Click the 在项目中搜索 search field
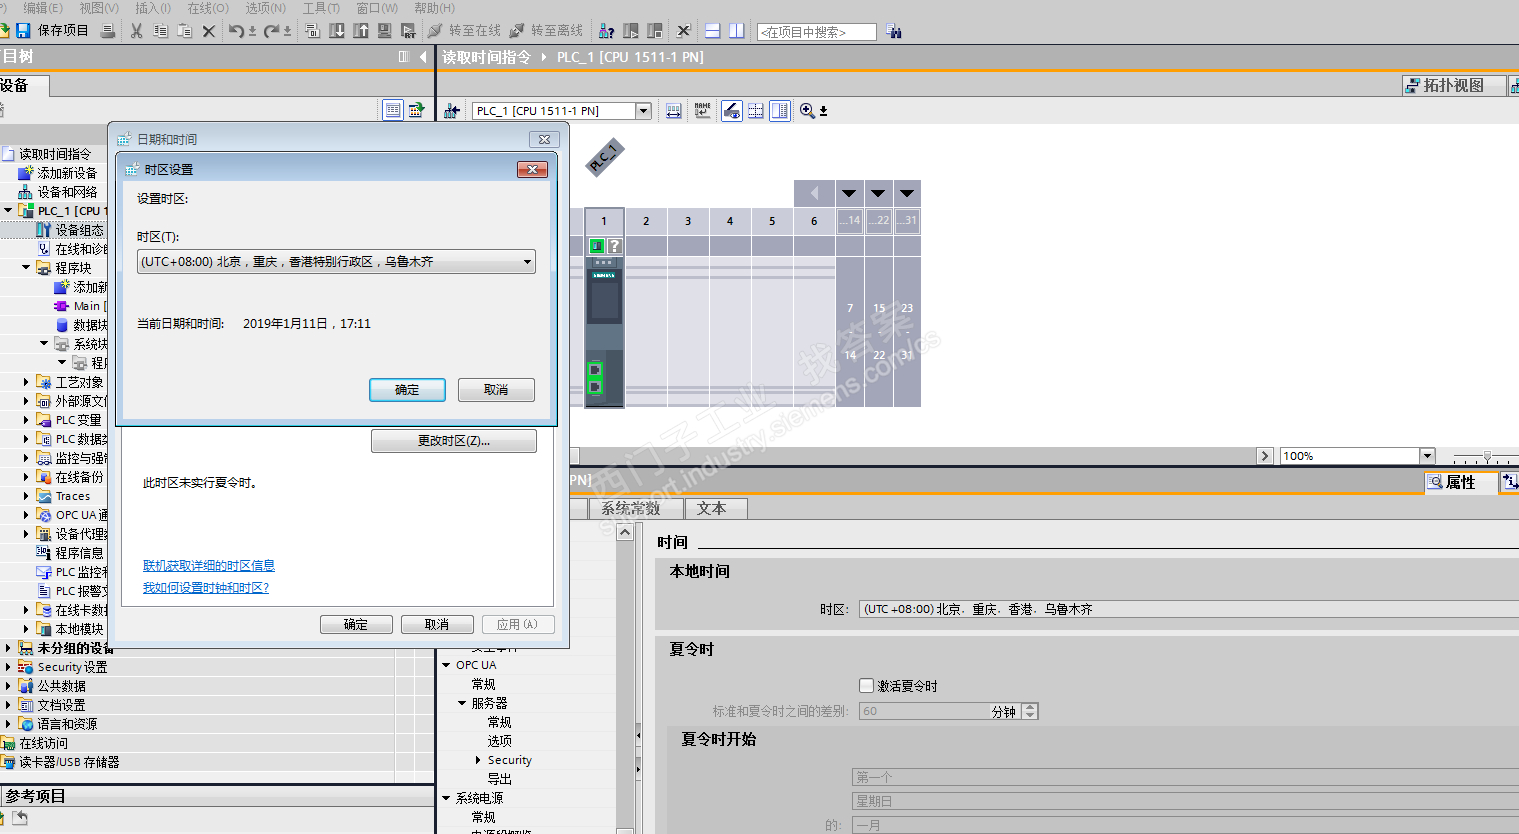1519x834 pixels. (x=817, y=32)
